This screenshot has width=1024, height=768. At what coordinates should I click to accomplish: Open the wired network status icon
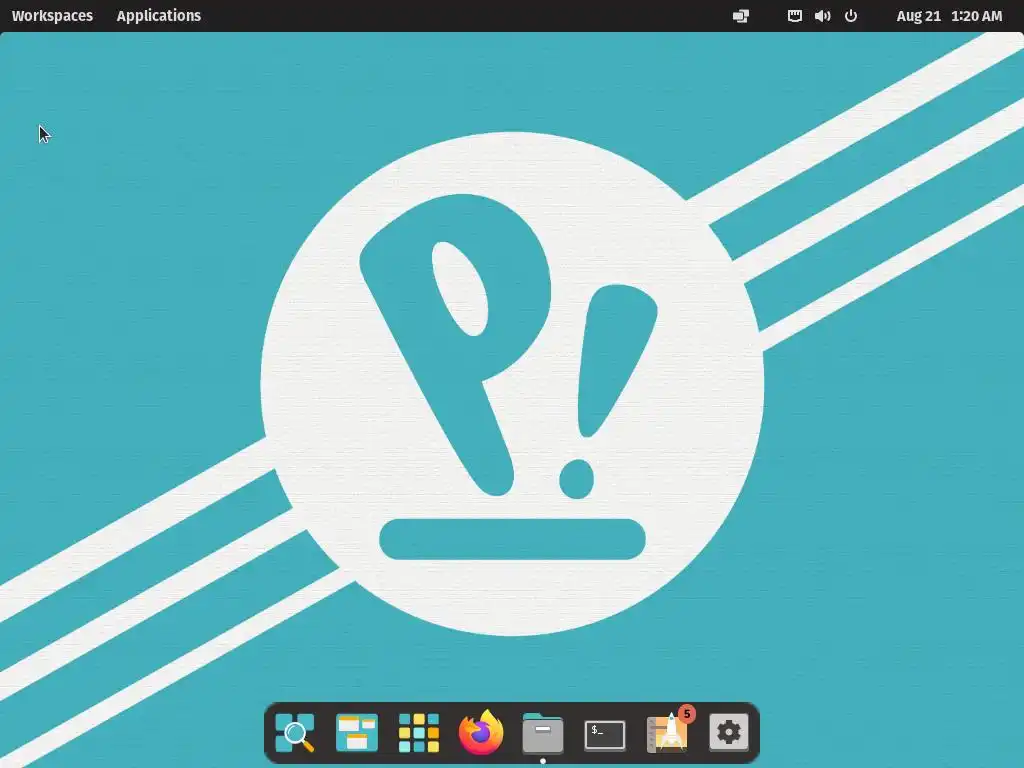pos(794,16)
